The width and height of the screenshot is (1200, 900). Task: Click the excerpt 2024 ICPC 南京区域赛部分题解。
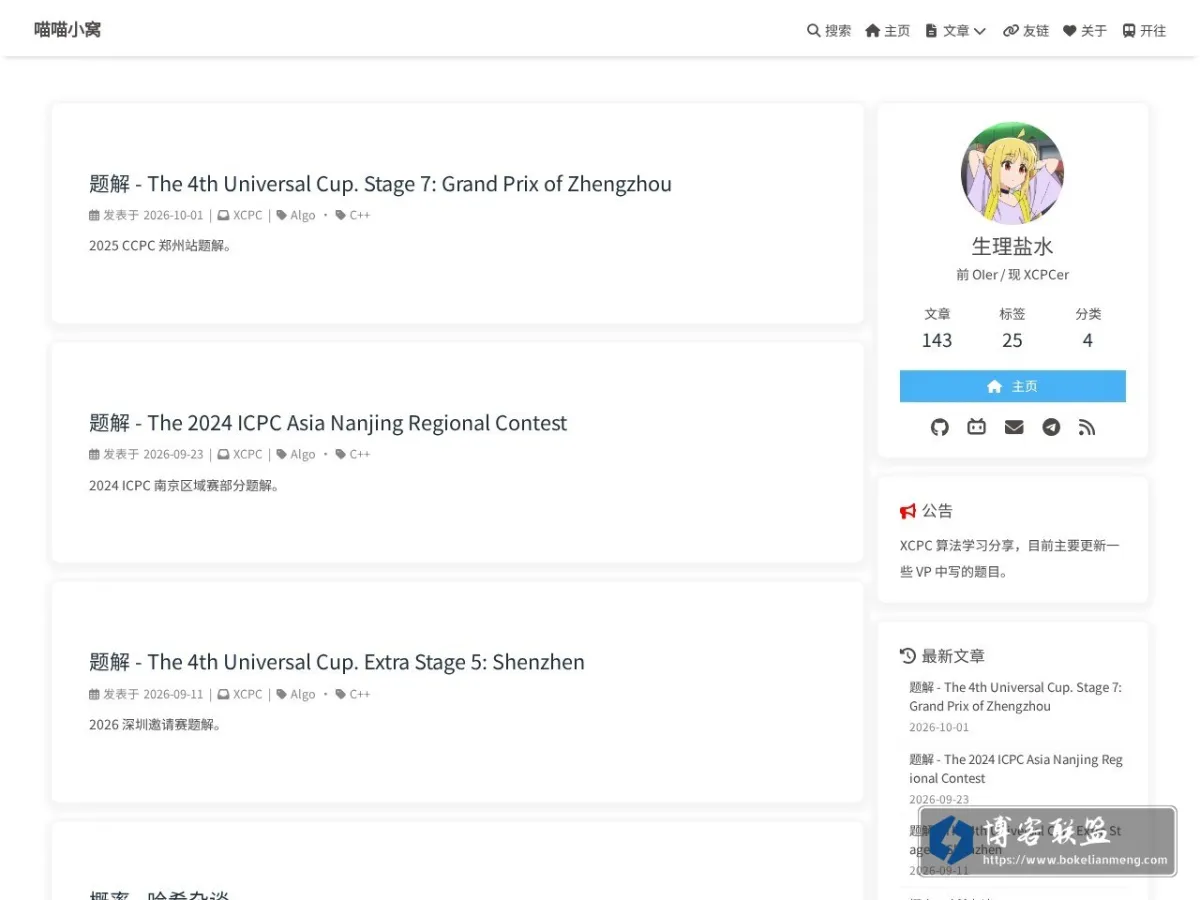[x=185, y=486]
